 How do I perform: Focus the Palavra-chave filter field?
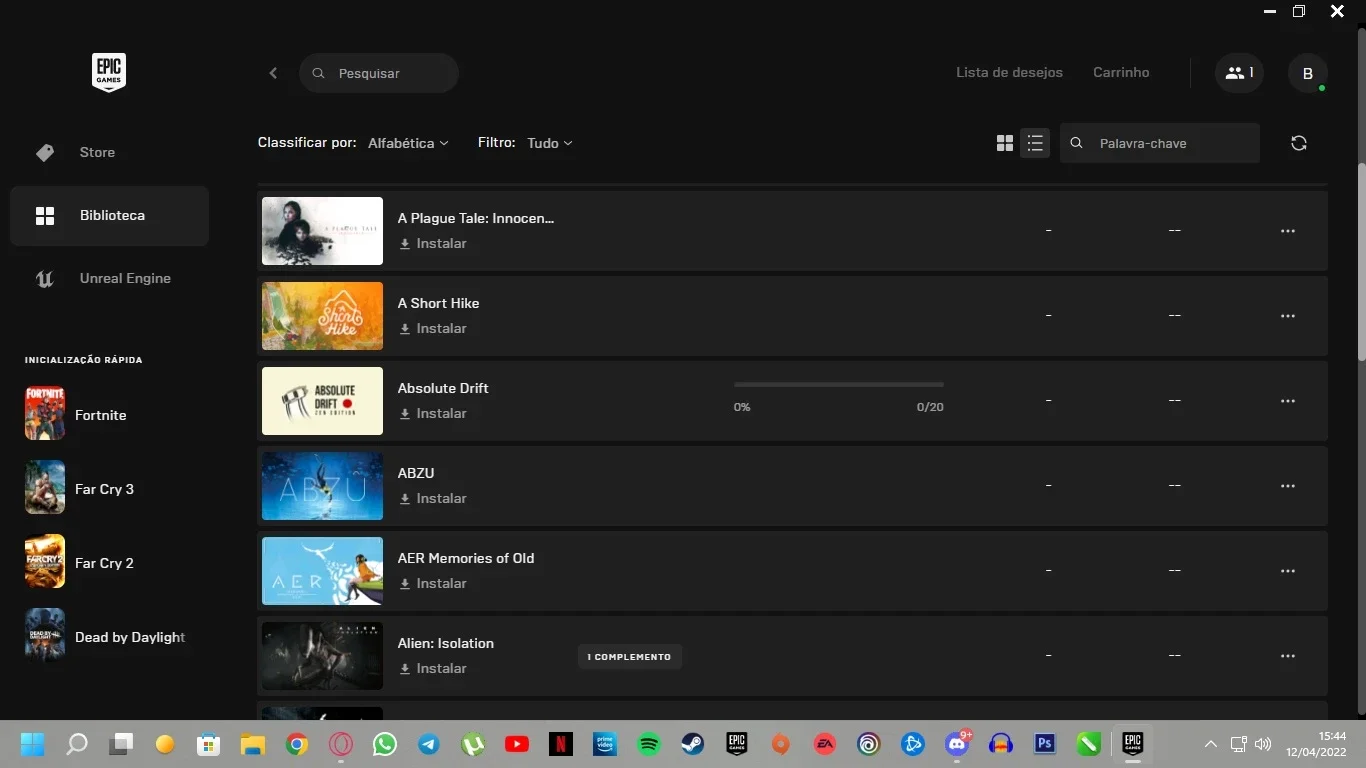[x=1160, y=143]
